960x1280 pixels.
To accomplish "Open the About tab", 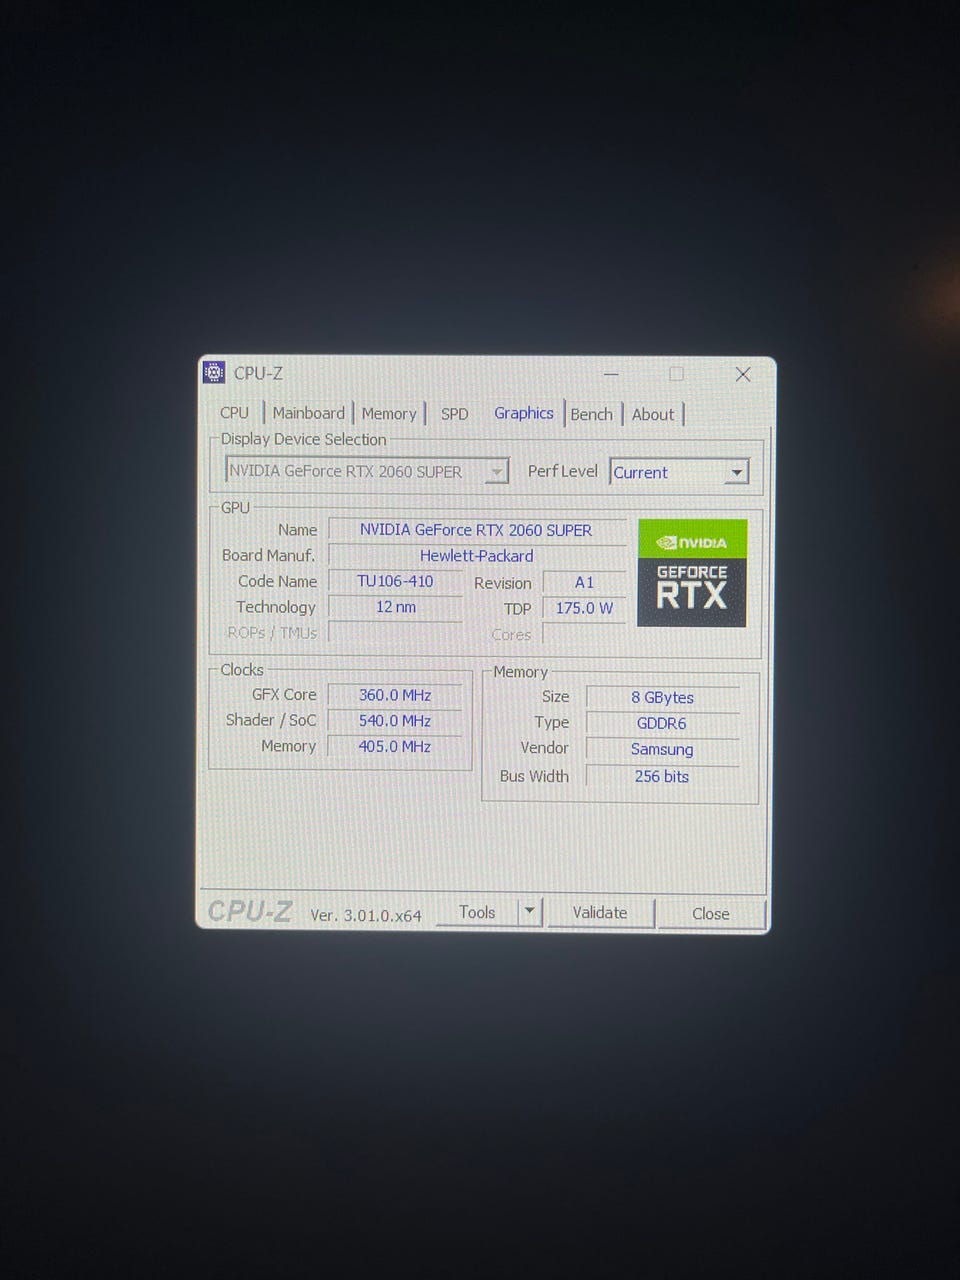I will point(653,414).
